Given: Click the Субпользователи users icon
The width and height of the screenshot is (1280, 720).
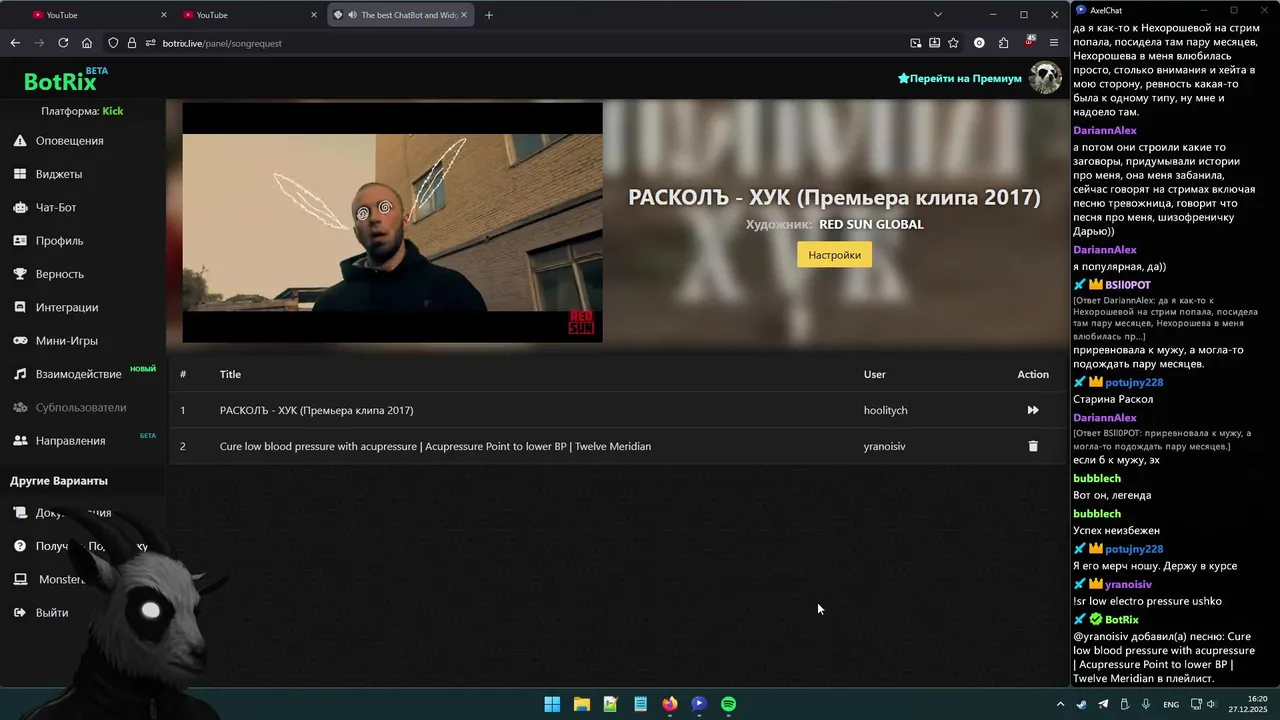Looking at the screenshot, I should (19, 407).
